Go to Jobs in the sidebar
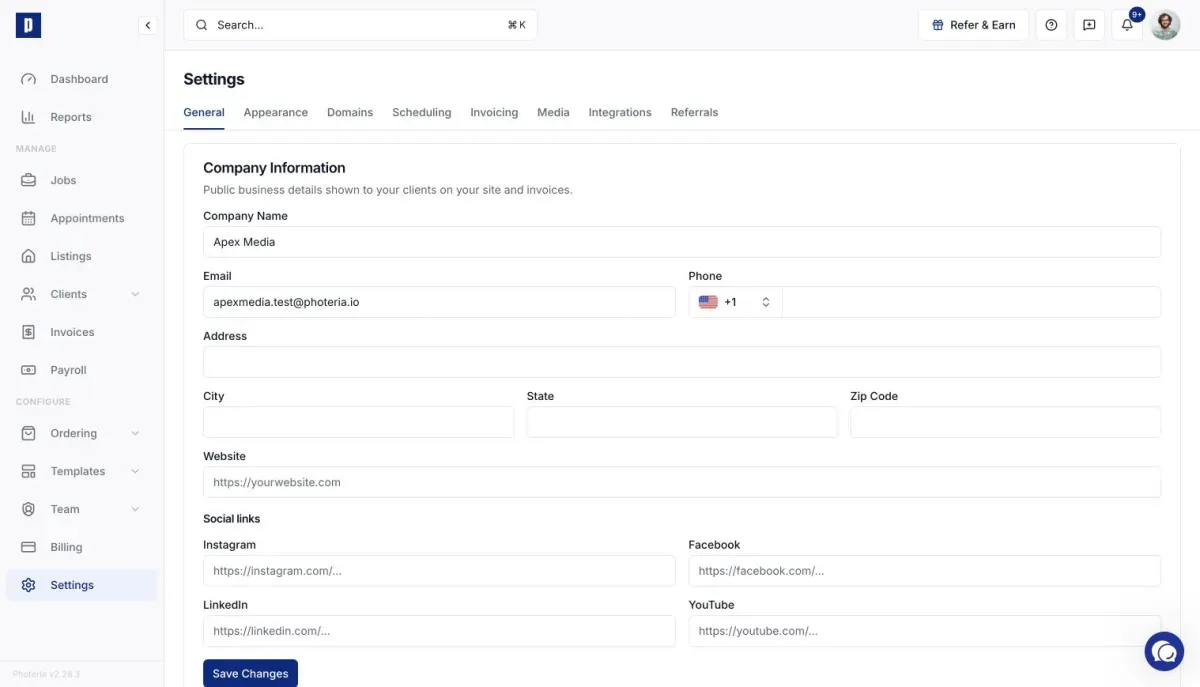The width and height of the screenshot is (1200, 687). 82,180
